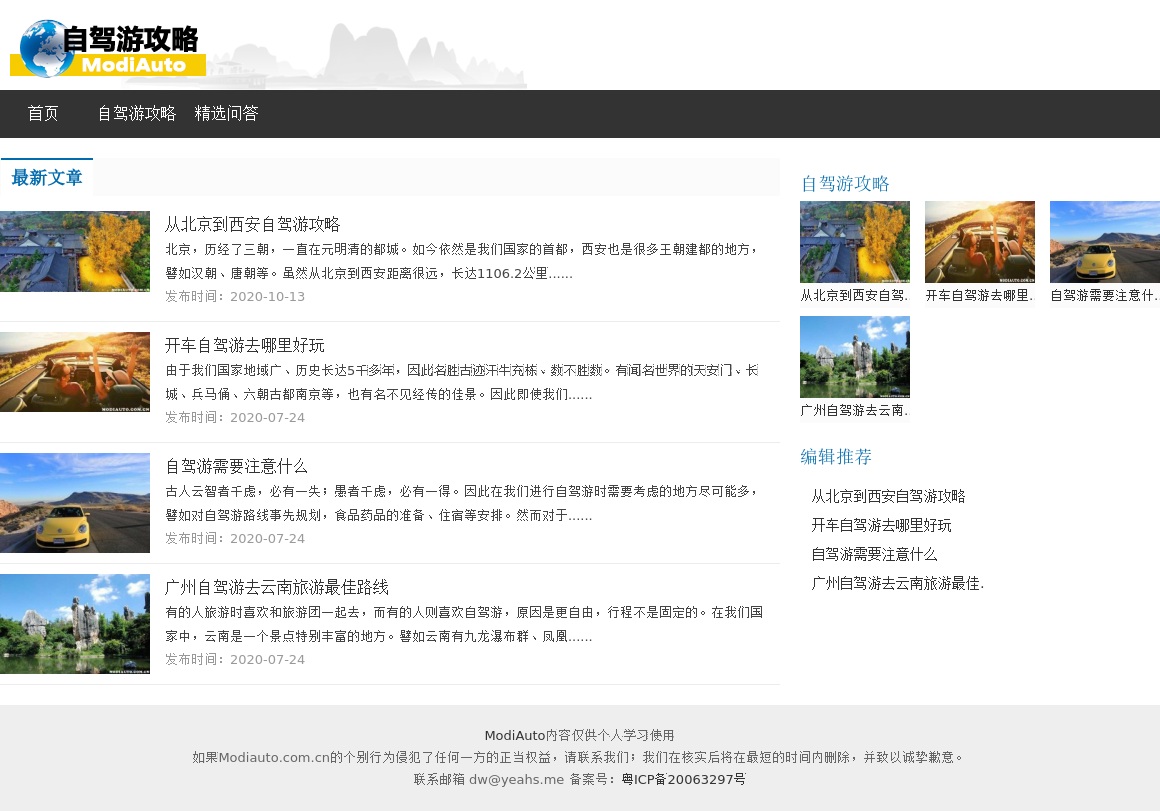Open the article title 自驾游需要注意什么 in list
The width and height of the screenshot is (1160, 811).
[236, 466]
